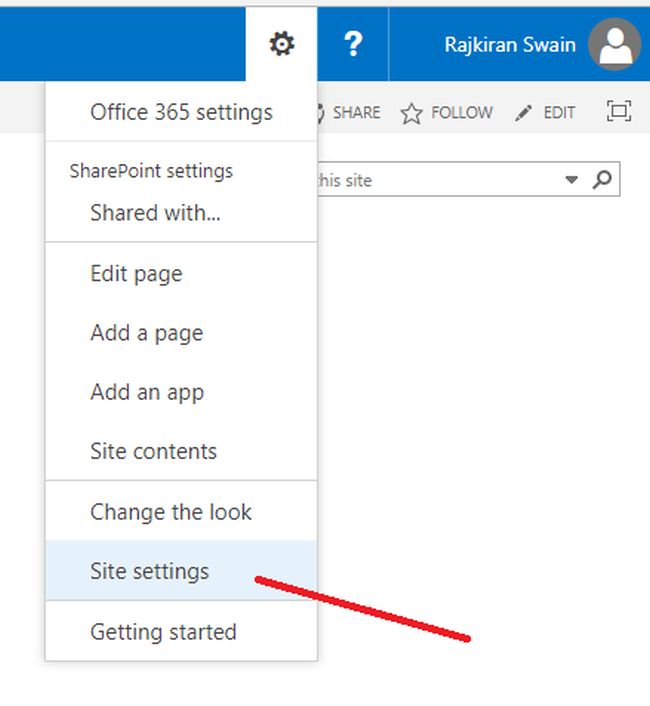Click the search magnifier icon
The width and height of the screenshot is (650, 706).
click(602, 180)
